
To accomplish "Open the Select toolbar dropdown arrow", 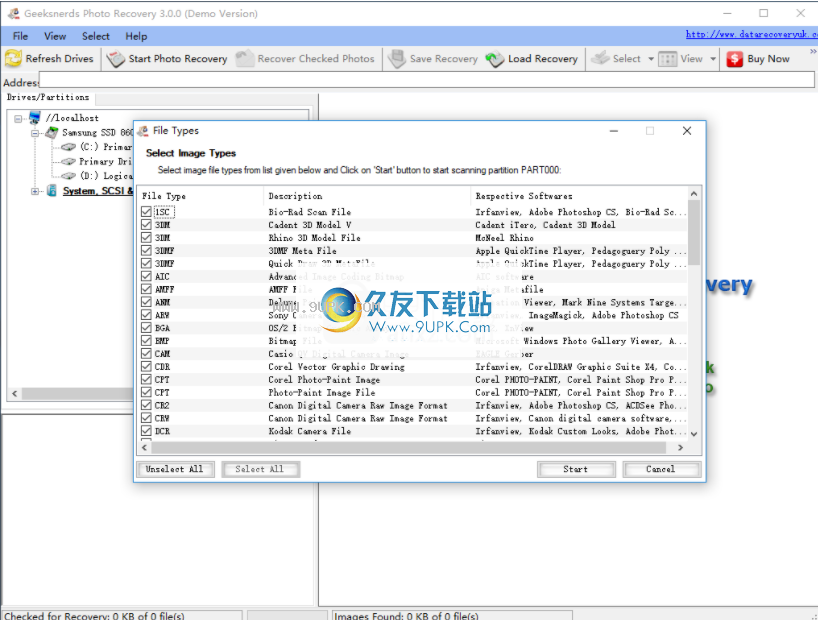I will pyautogui.click(x=651, y=59).
